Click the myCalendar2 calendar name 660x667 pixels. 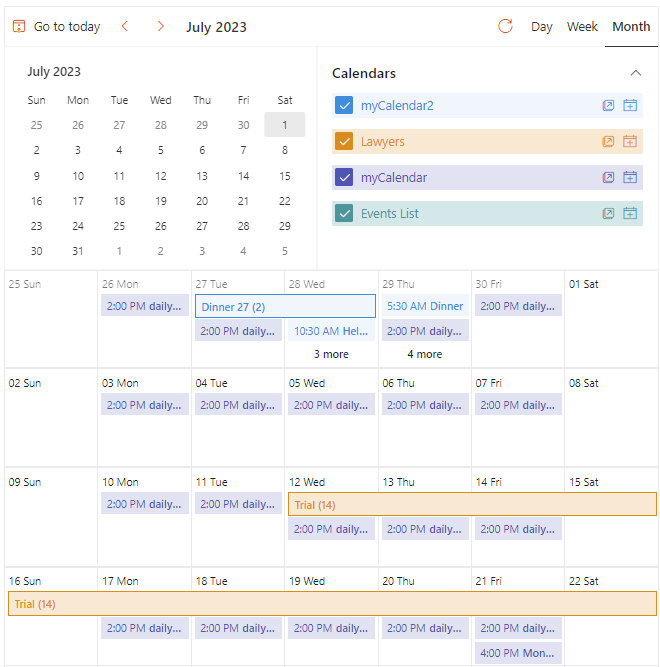397,105
